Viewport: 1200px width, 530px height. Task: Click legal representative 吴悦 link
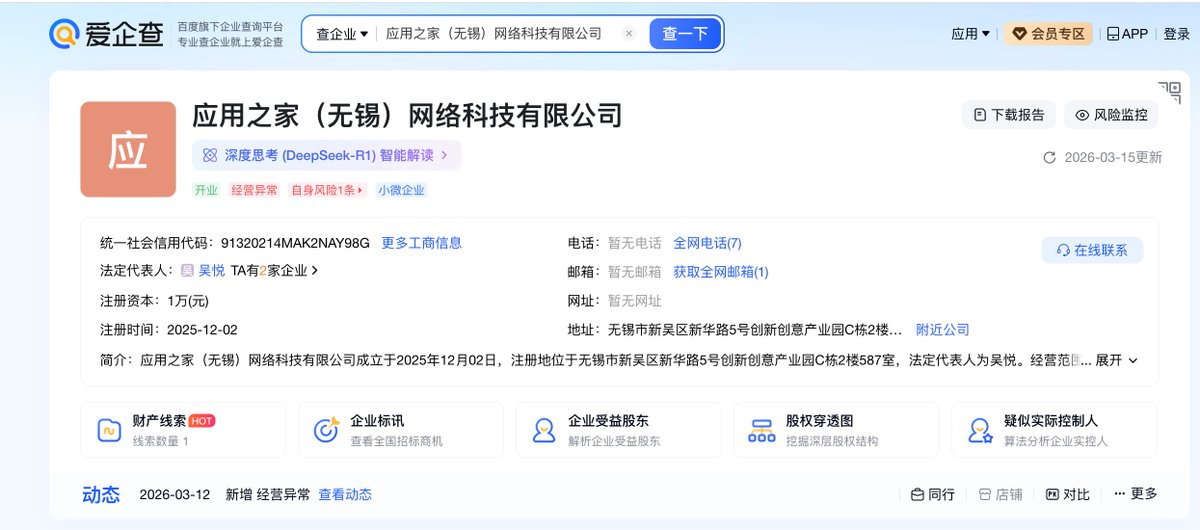[211, 270]
